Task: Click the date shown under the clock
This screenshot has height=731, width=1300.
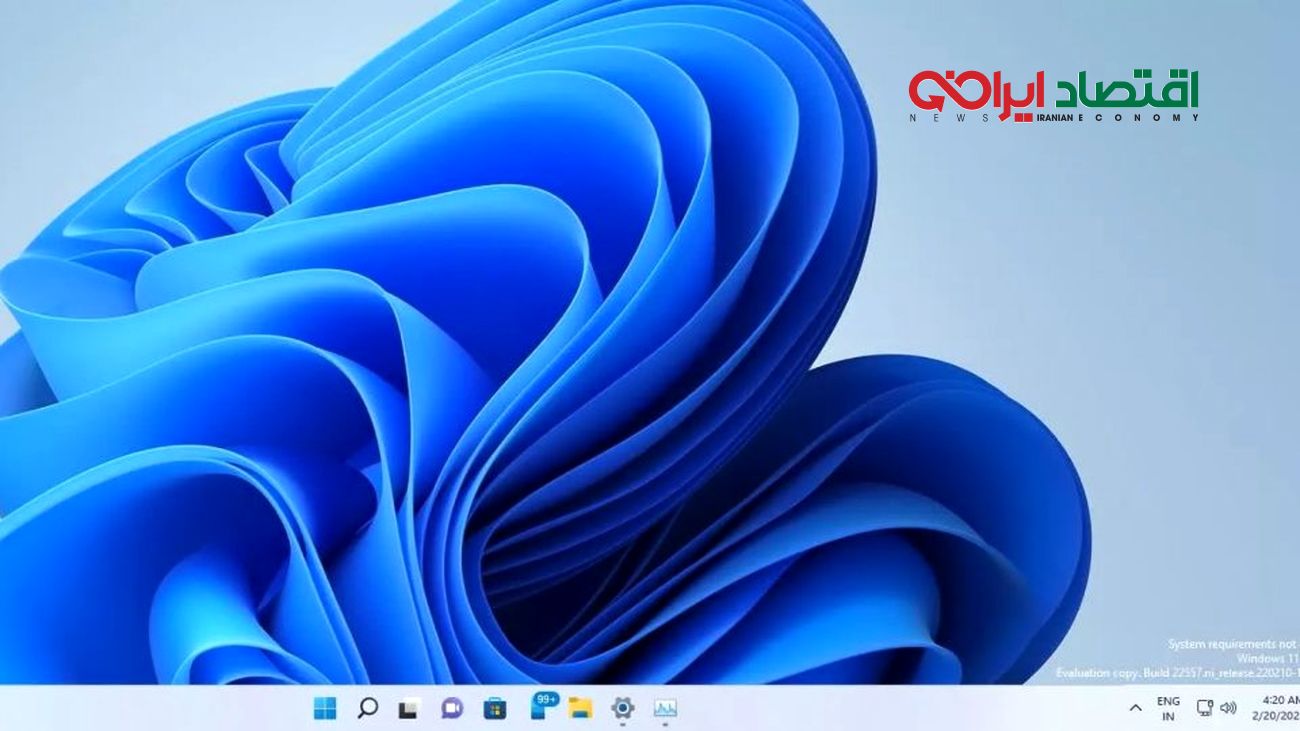Action: pyautogui.click(x=1277, y=716)
